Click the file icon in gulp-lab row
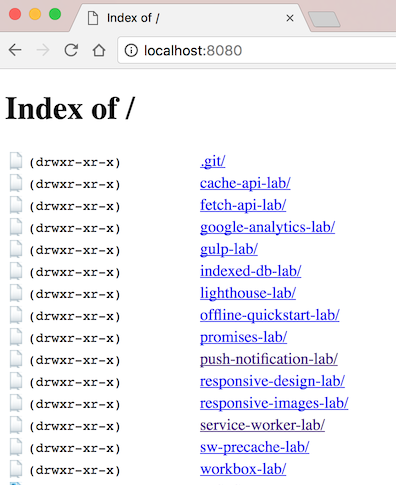Viewport: 396px width, 485px height. tap(16, 249)
